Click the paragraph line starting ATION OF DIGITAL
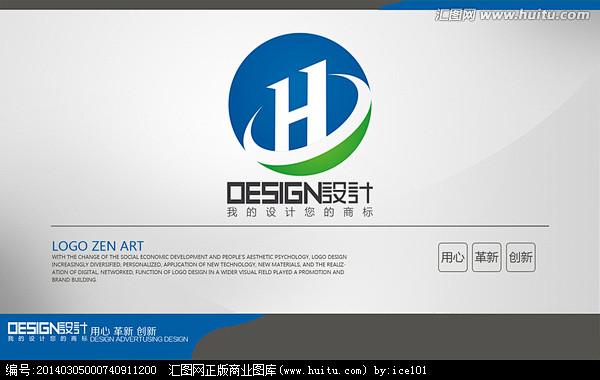The height and width of the screenshot is (380, 600). (198, 272)
